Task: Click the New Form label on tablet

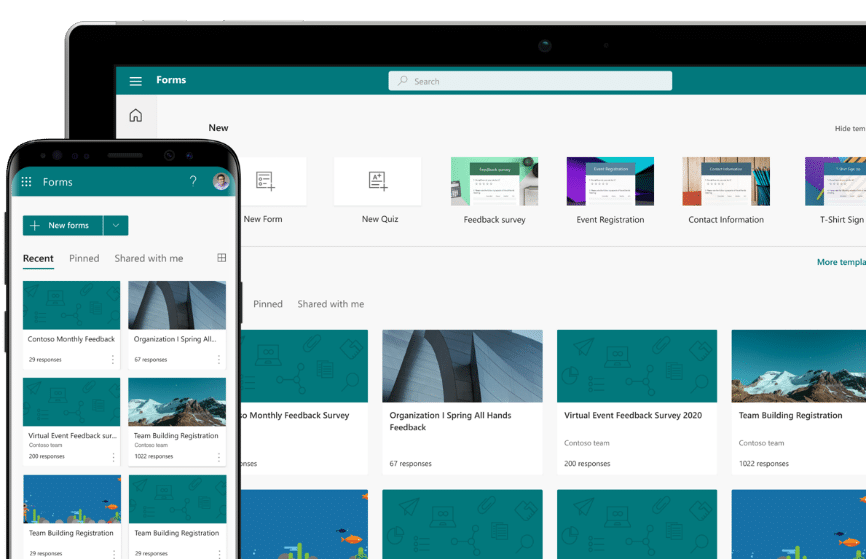Action: pos(263,219)
